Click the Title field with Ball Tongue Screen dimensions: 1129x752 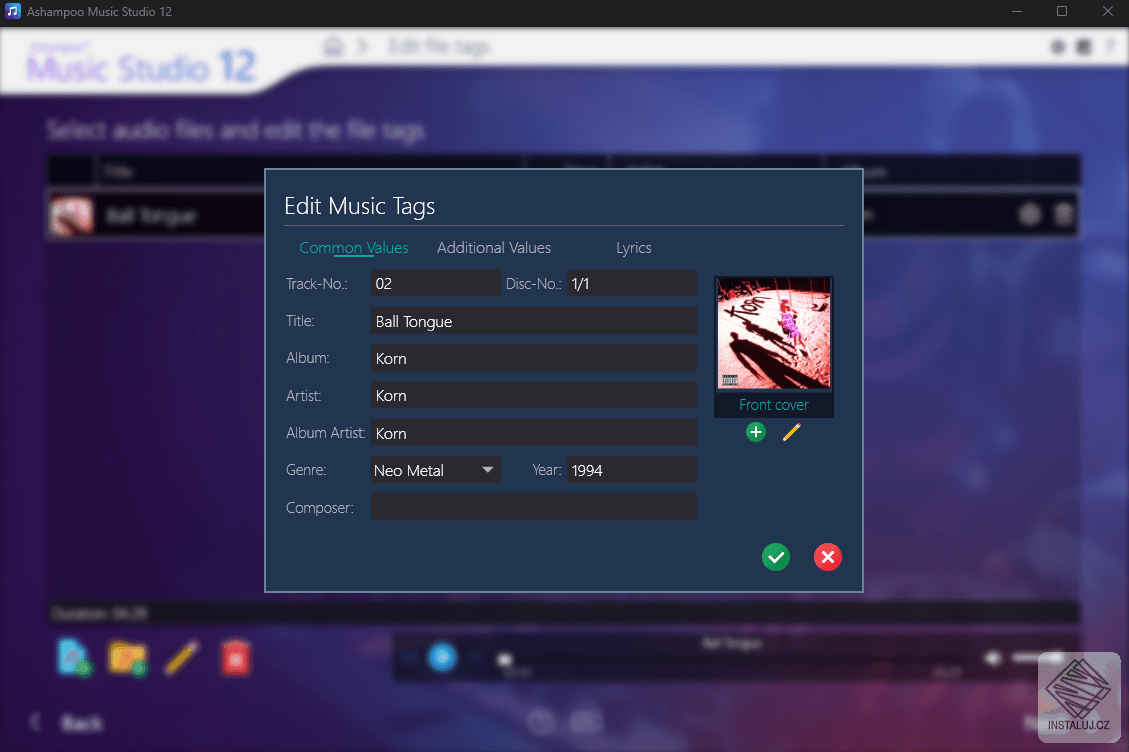534,321
